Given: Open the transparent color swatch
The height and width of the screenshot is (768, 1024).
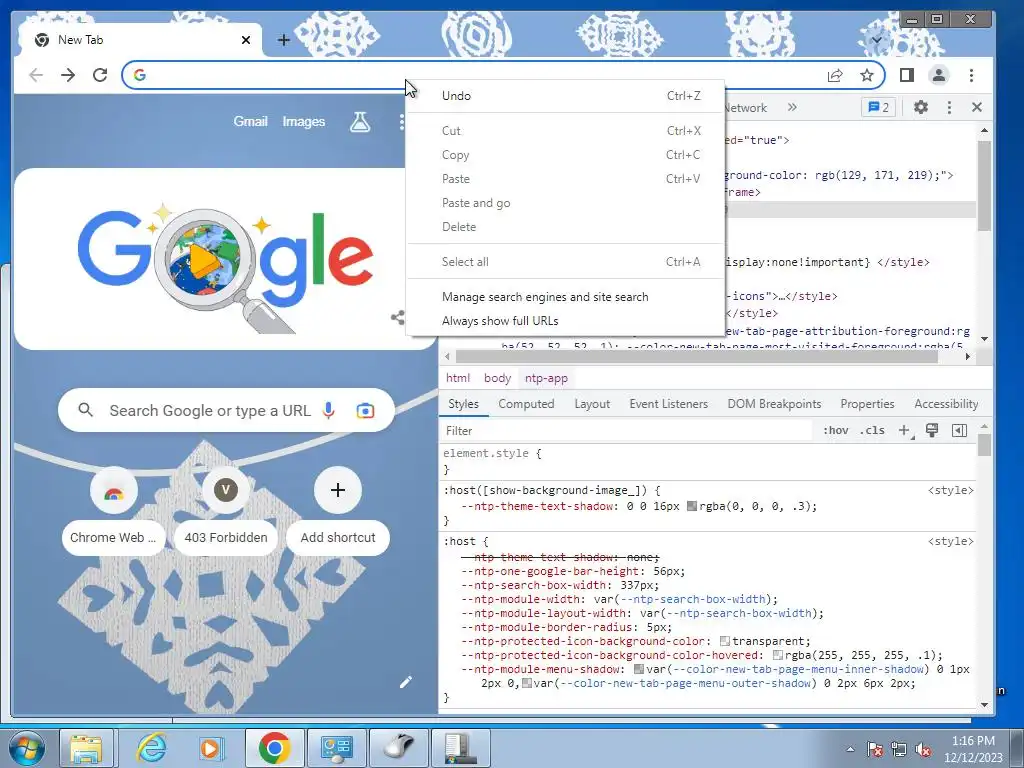Looking at the screenshot, I should 725,641.
